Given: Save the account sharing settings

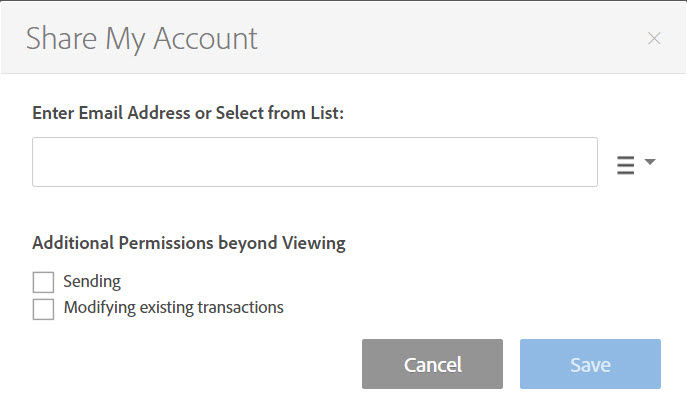Looking at the screenshot, I should coord(590,364).
